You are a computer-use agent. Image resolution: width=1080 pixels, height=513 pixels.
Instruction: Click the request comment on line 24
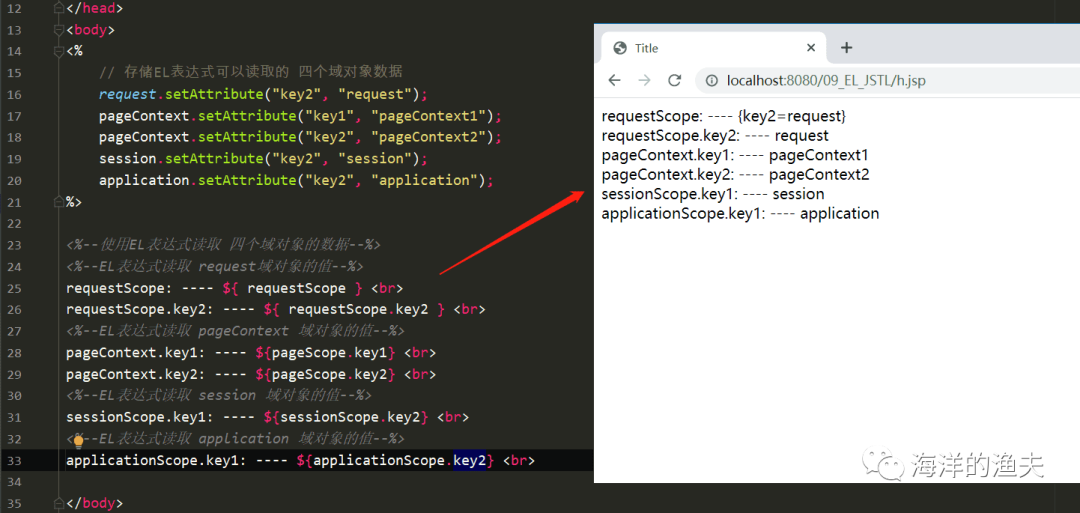point(214,266)
